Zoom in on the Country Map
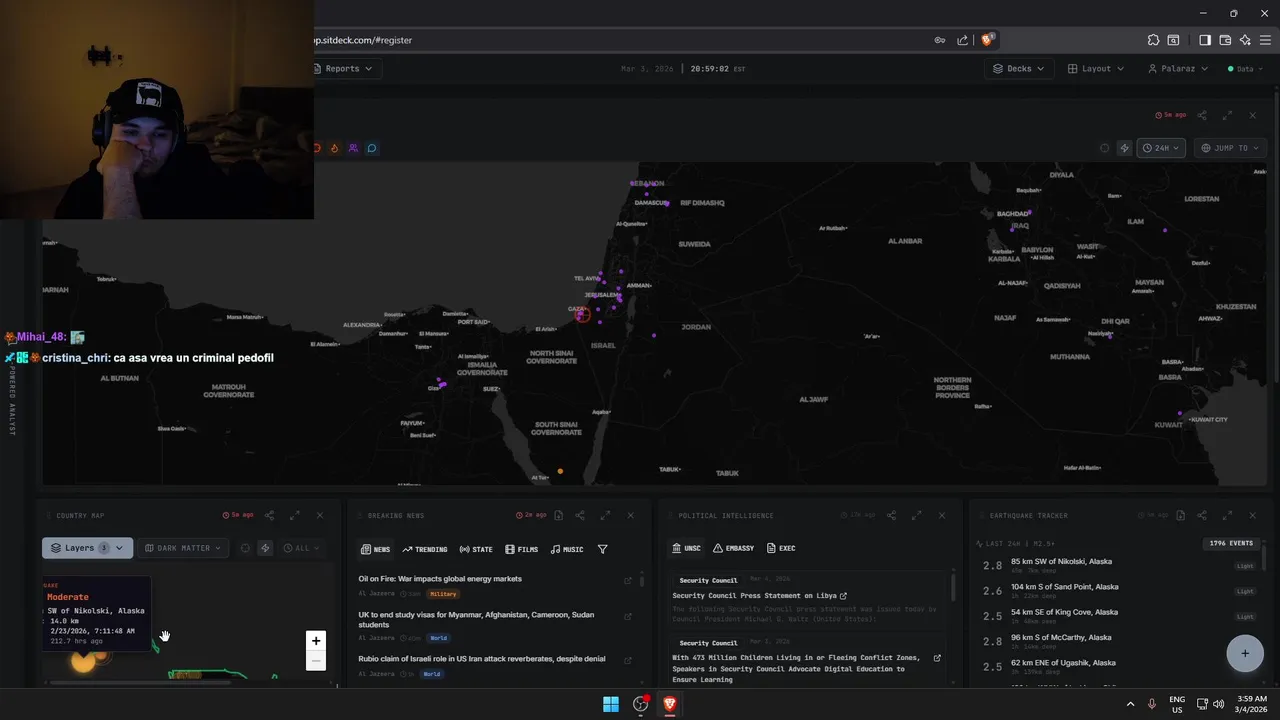This screenshot has height=720, width=1280. 316,641
